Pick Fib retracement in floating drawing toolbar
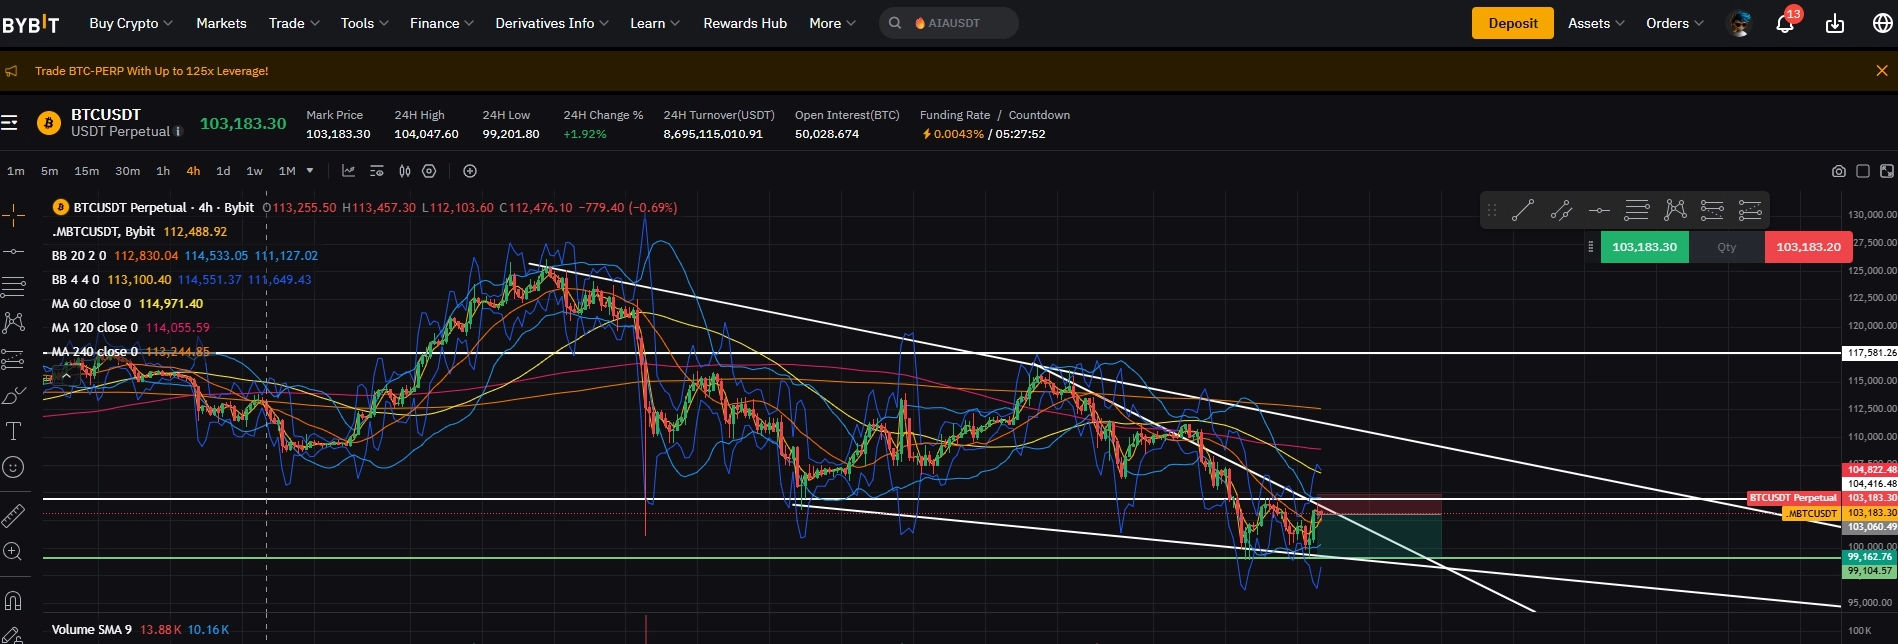This screenshot has width=1898, height=644. pyautogui.click(x=1637, y=210)
